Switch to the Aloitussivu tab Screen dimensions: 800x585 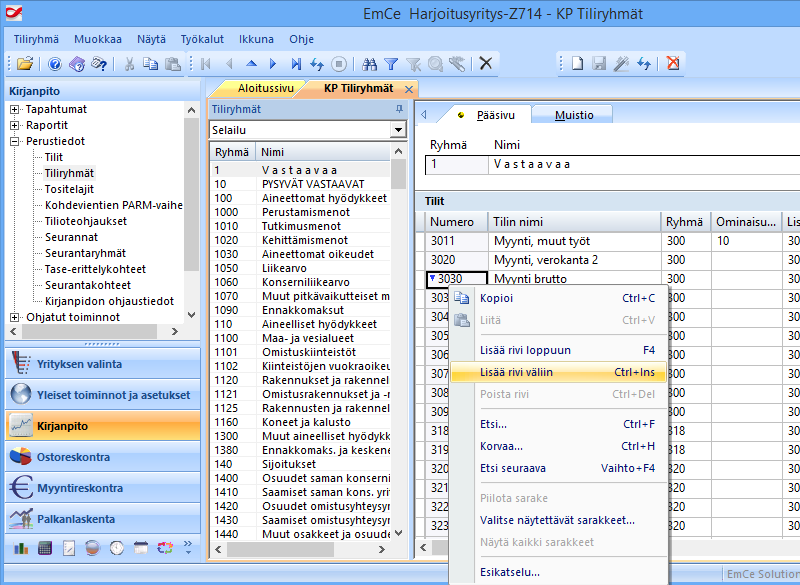265,88
